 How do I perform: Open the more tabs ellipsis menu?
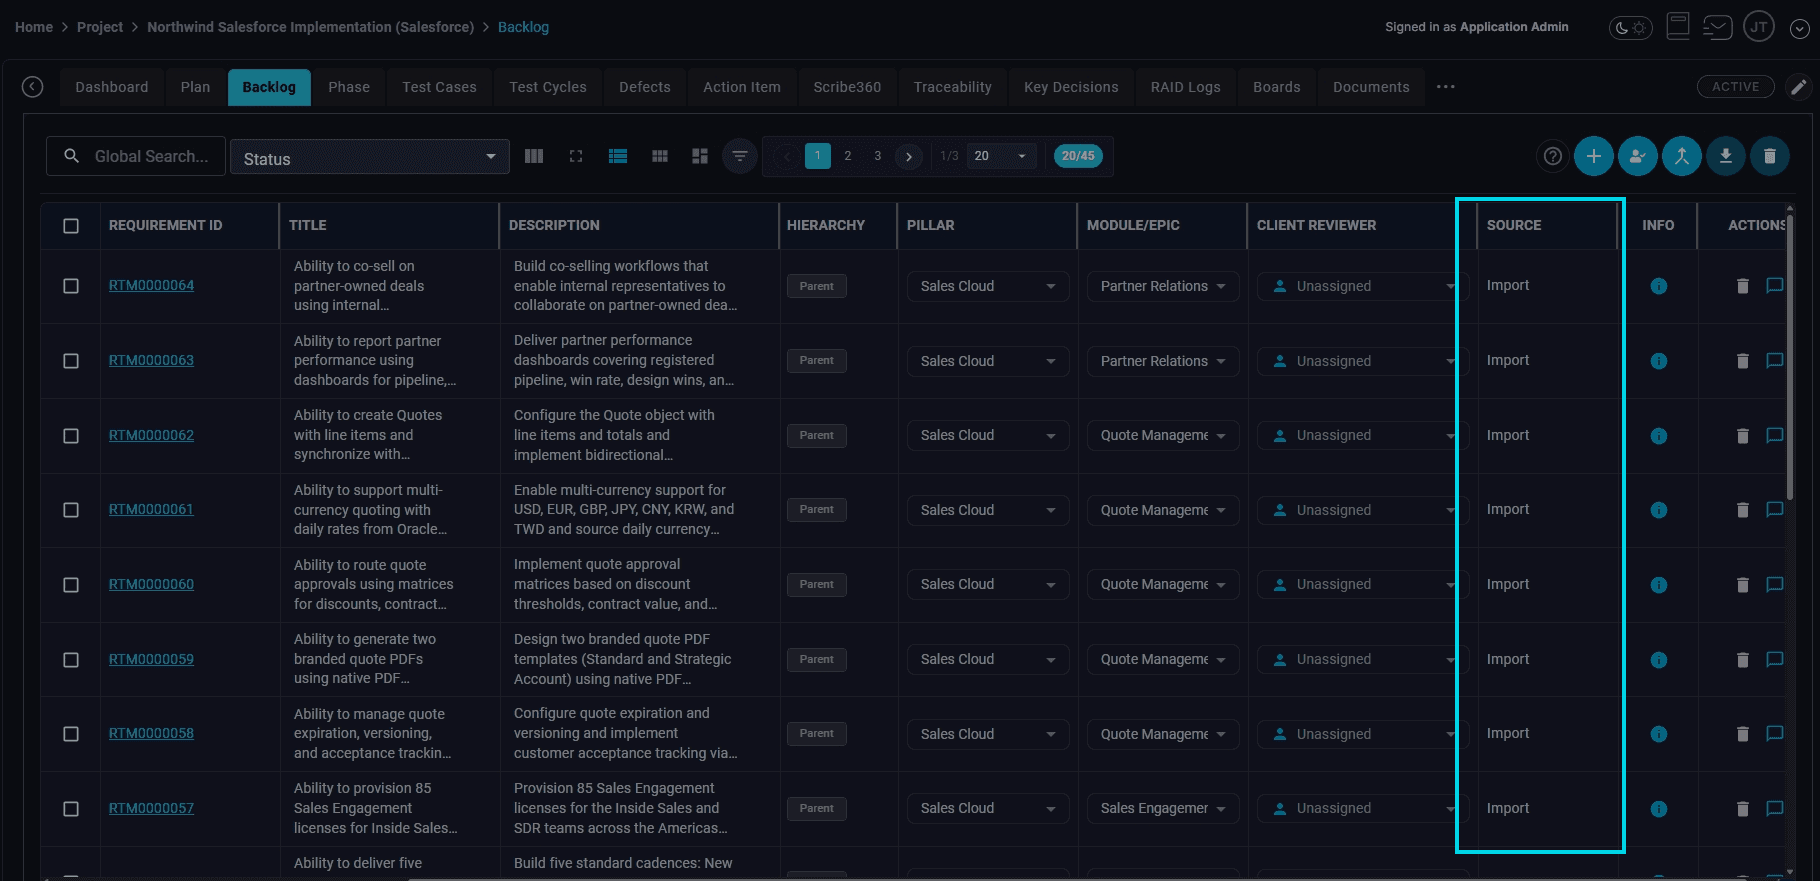pos(1446,87)
